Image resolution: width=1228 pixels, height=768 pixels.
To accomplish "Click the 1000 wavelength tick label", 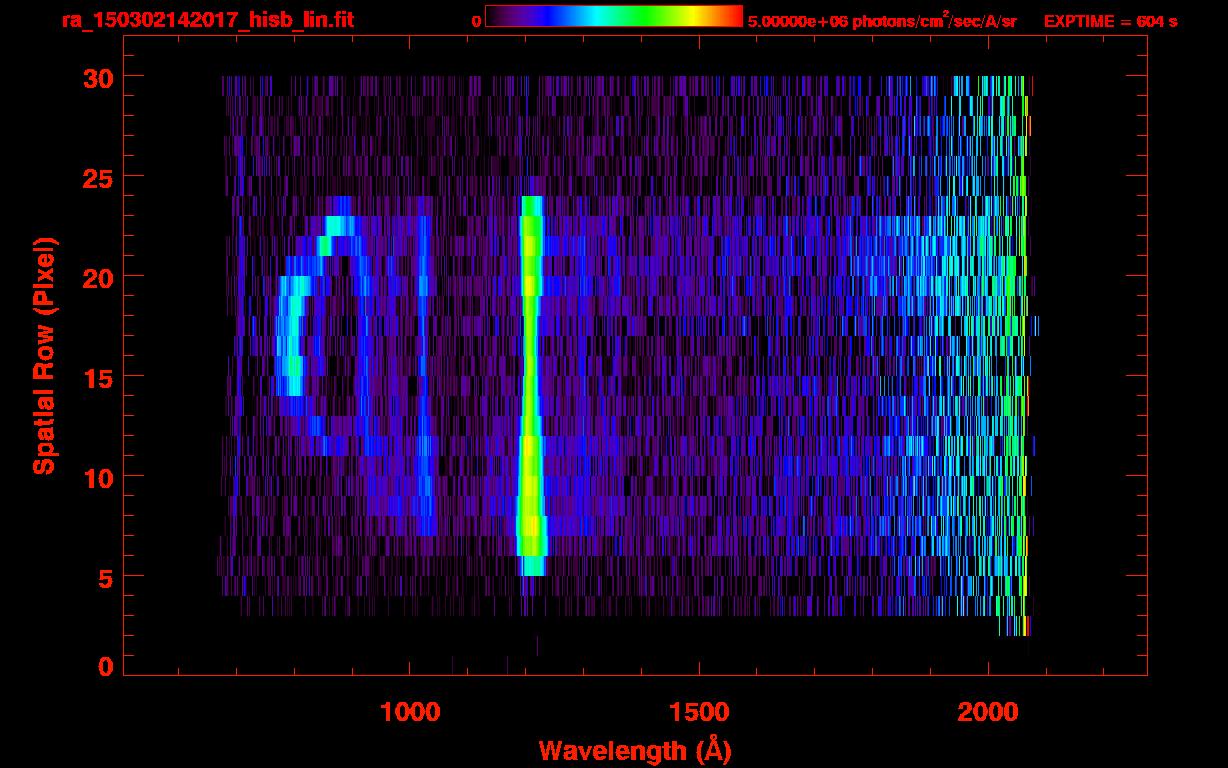I will pos(410,712).
